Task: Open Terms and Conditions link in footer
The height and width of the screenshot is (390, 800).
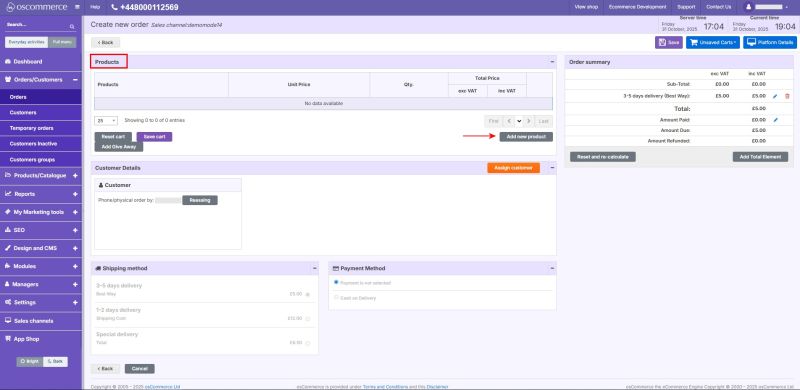Action: tap(385, 387)
